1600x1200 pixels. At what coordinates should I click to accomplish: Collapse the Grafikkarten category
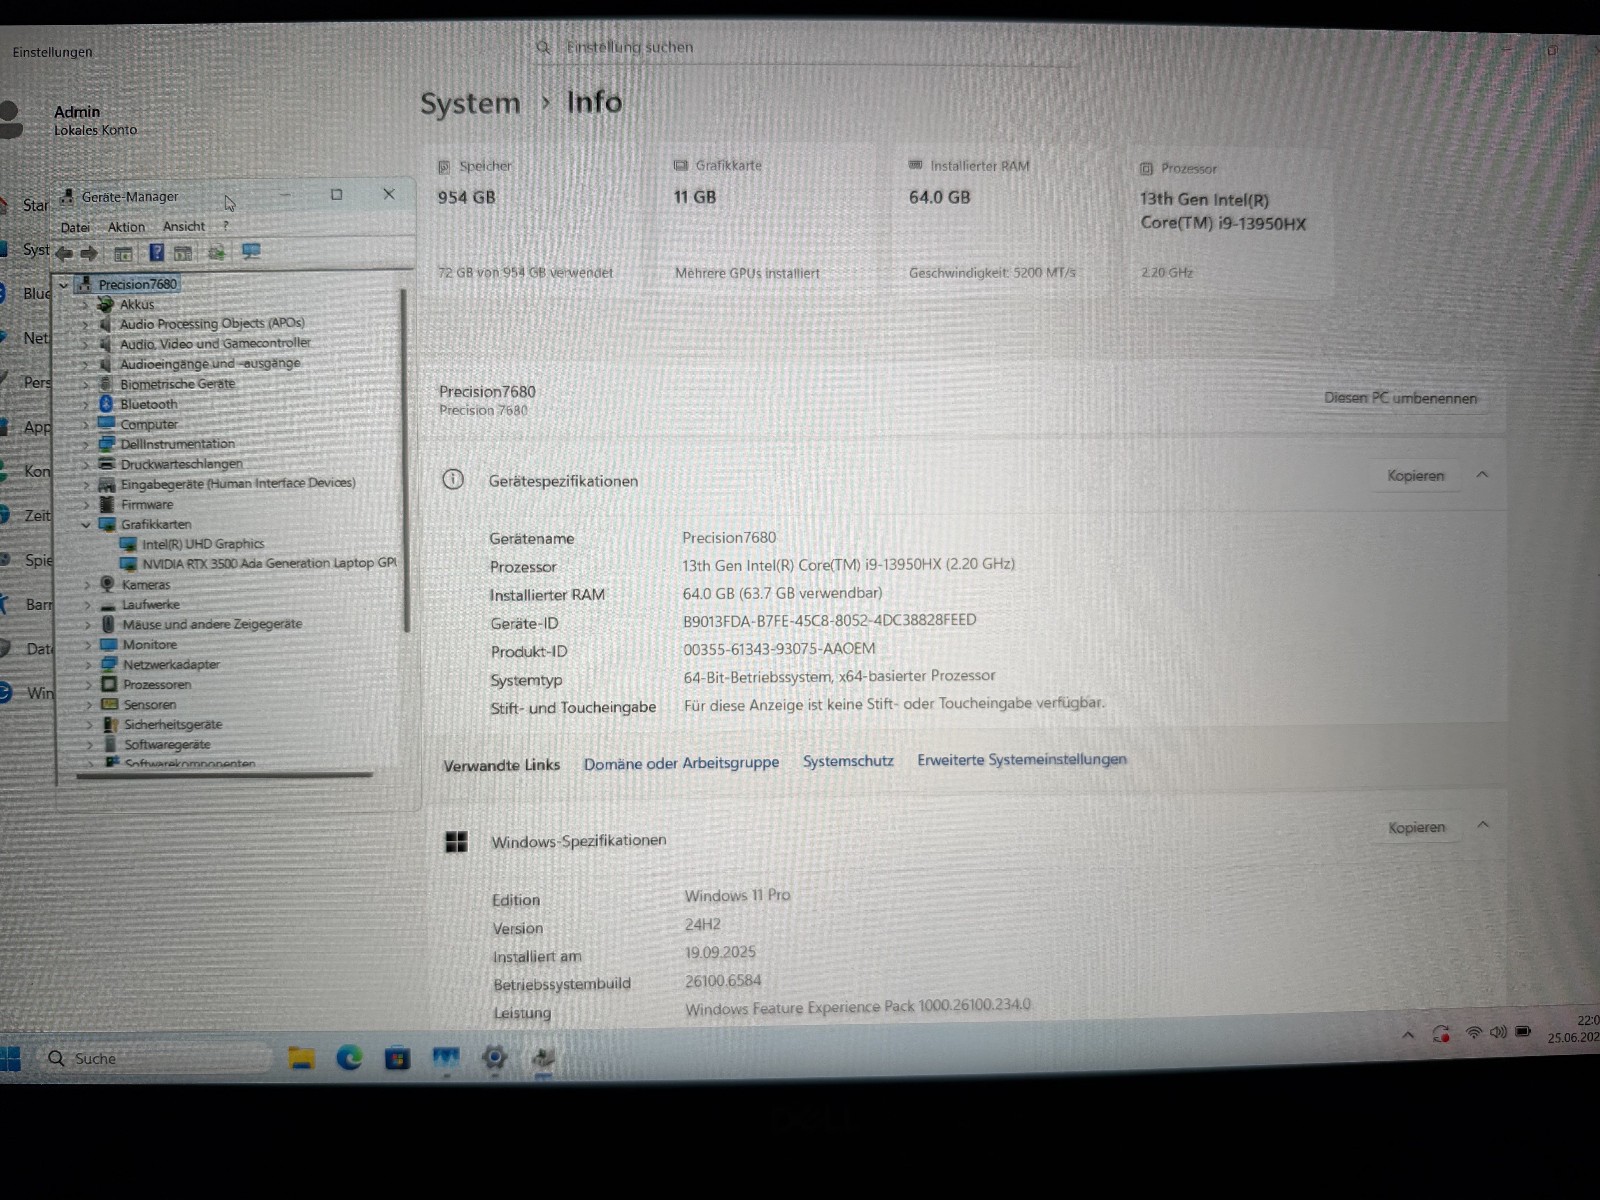click(86, 524)
